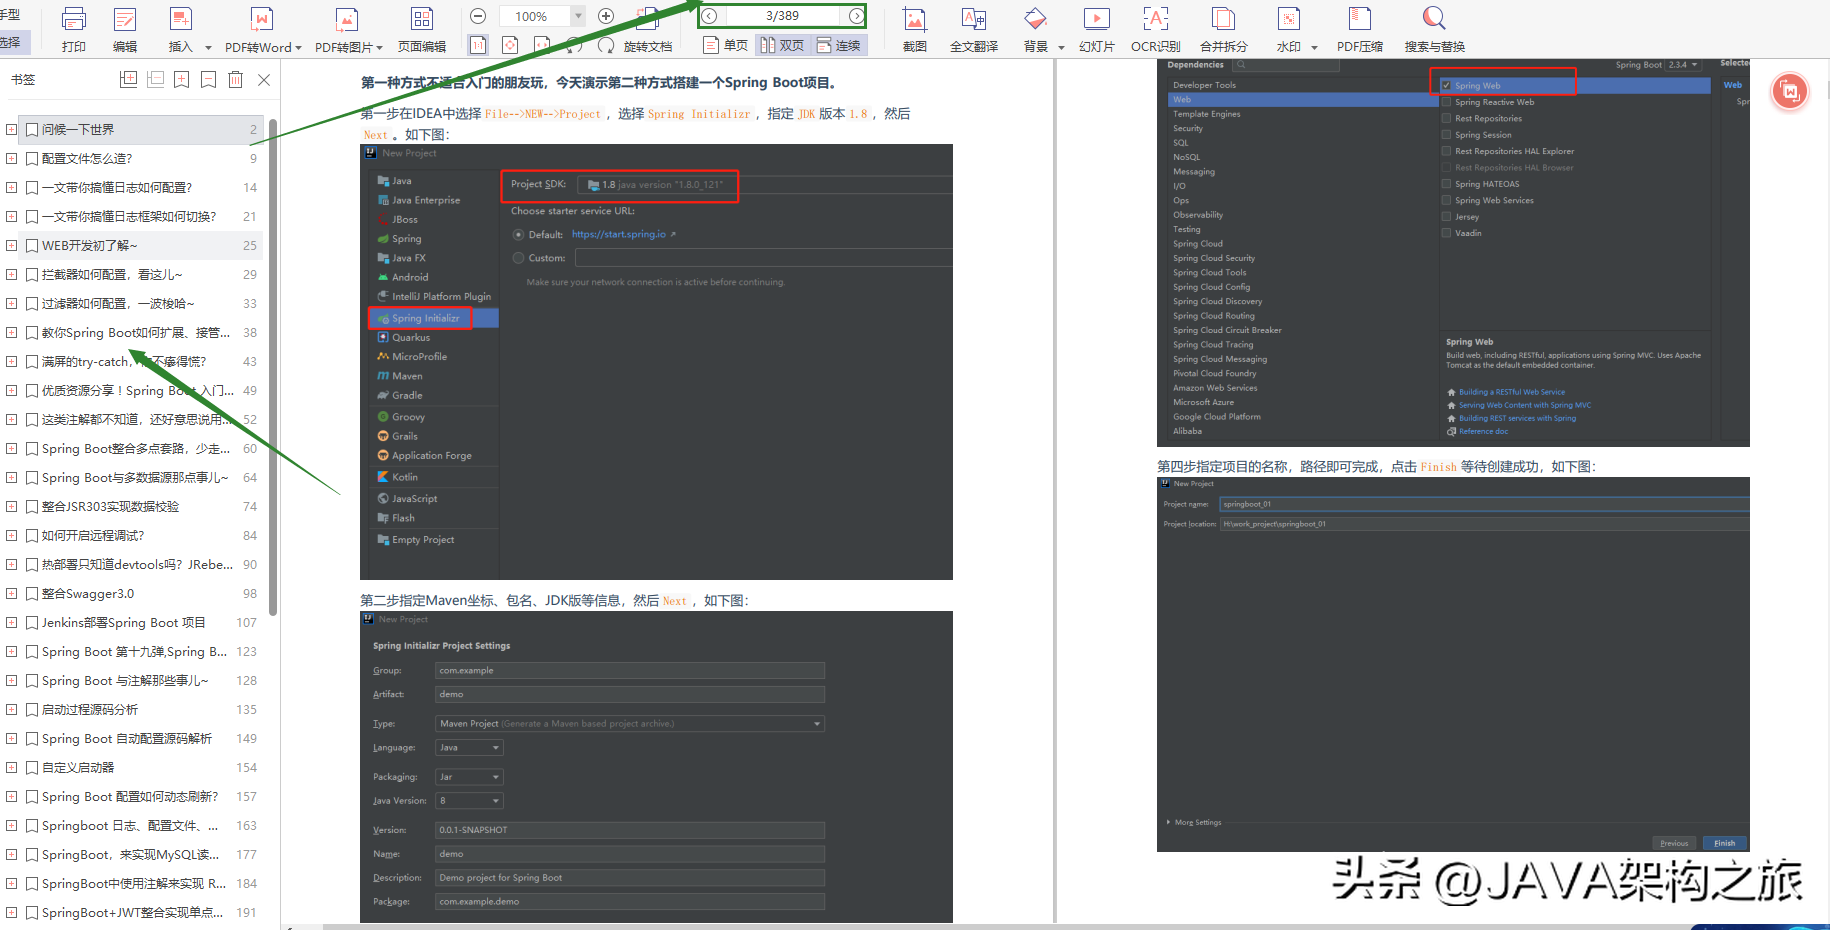Open bookmark 如何开启远程调试?
Screen dimensions: 1830x930
[93, 535]
